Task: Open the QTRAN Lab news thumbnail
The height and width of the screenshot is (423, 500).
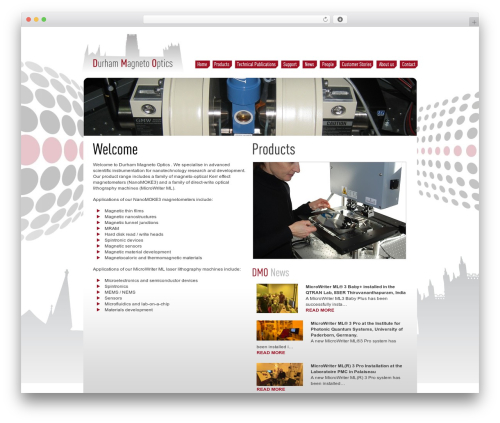Action: [277, 298]
